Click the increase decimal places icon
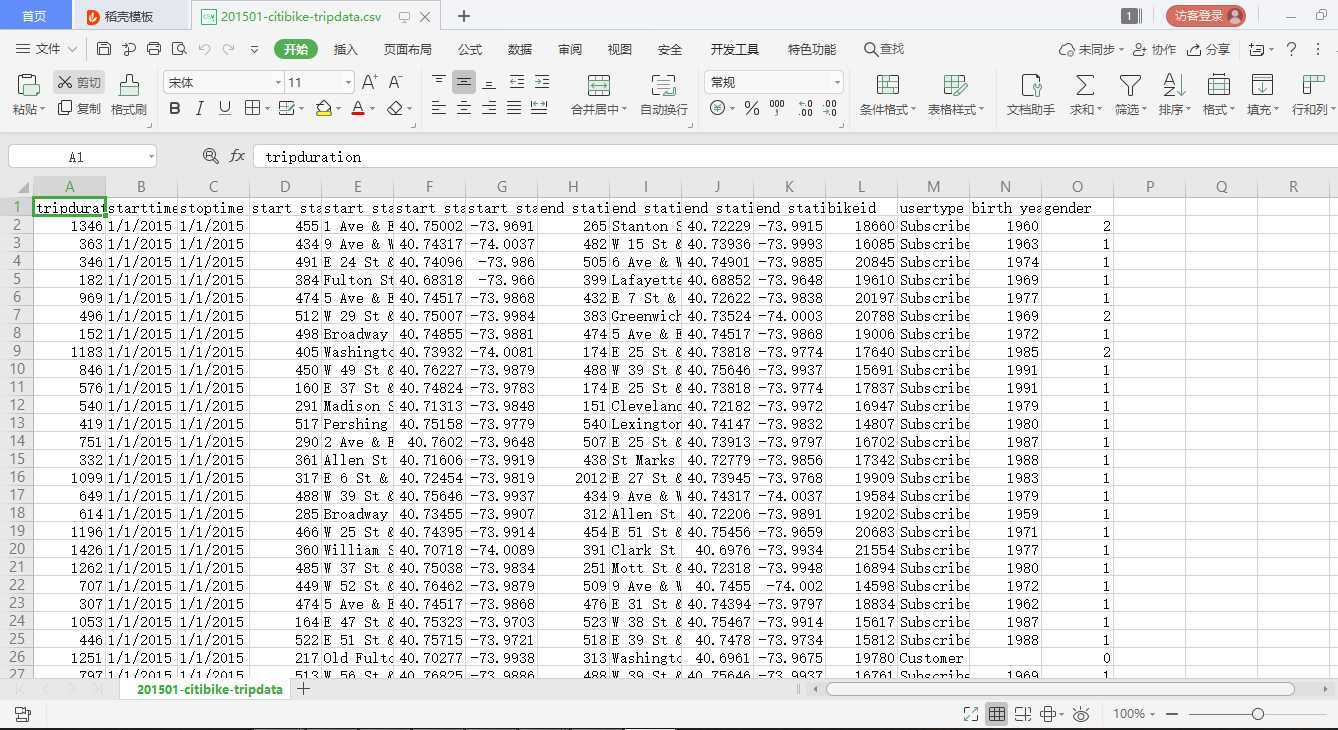Viewport: 1338px width, 730px height. [x=805, y=108]
